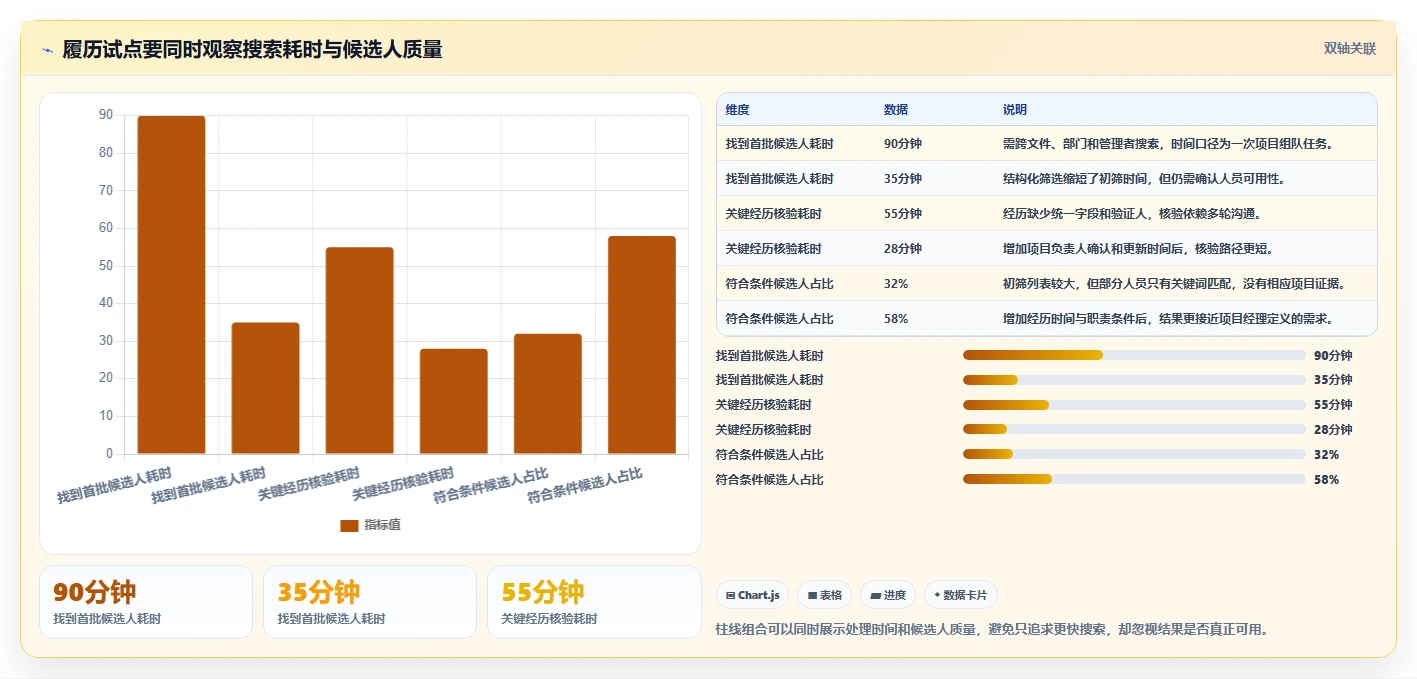Click the description starting 初筛列表较大

pyautogui.click(x=1174, y=284)
